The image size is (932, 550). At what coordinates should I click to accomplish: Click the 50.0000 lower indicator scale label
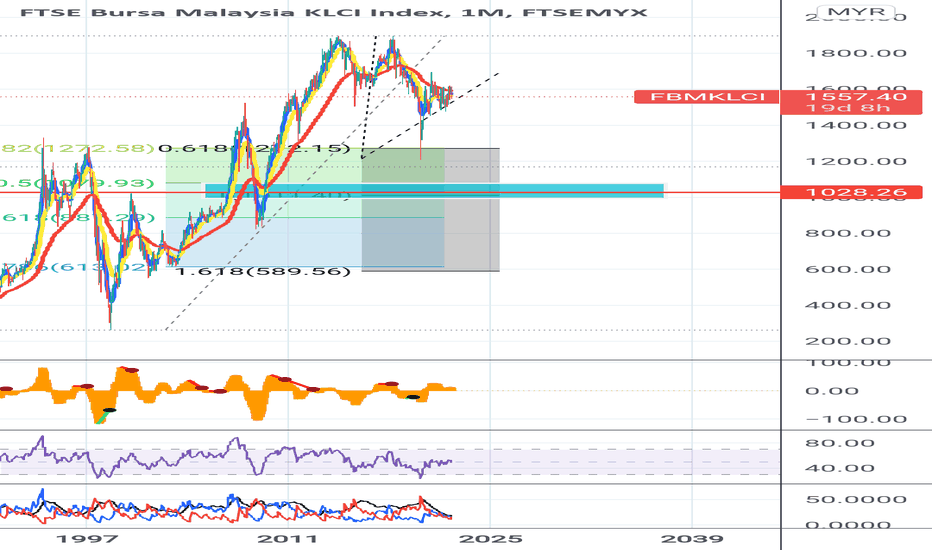click(x=856, y=499)
